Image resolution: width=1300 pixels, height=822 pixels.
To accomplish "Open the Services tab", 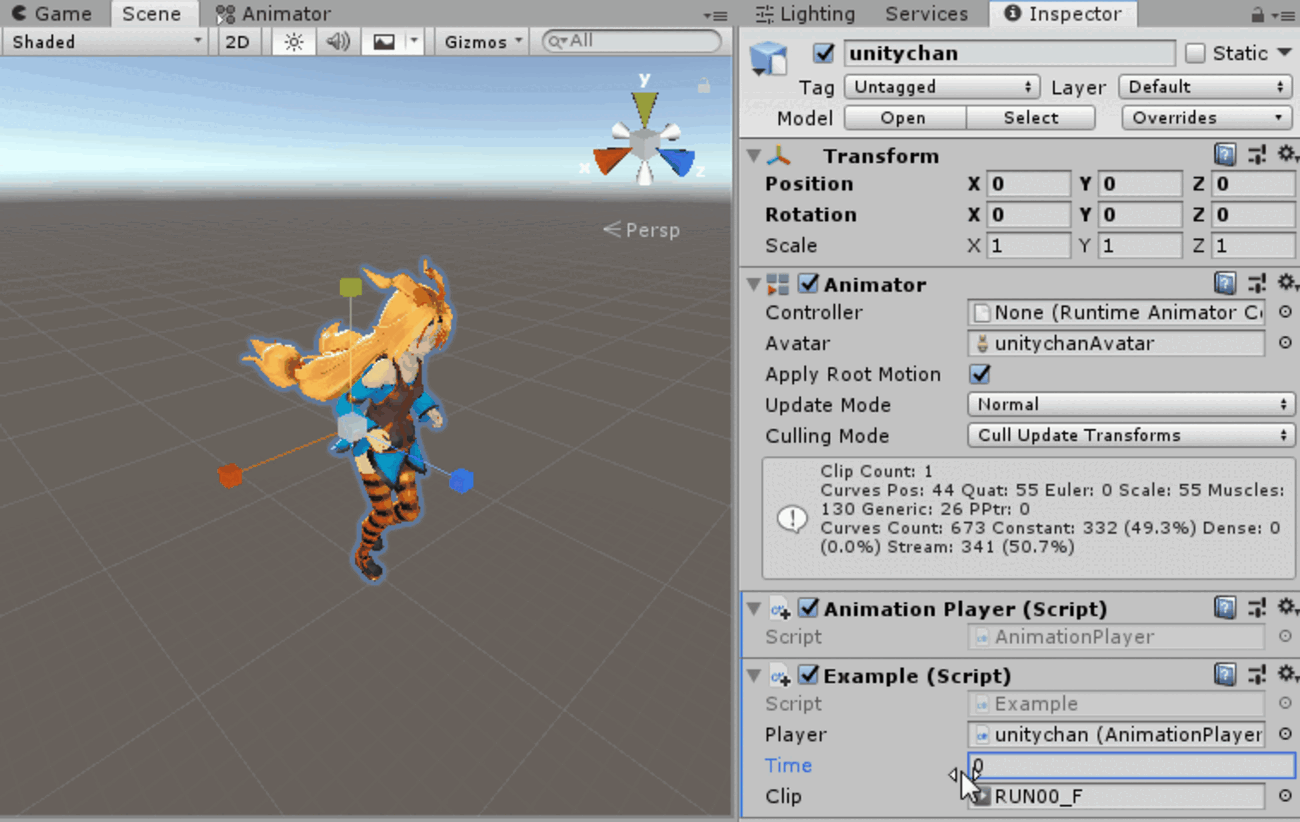I will pyautogui.click(x=927, y=14).
